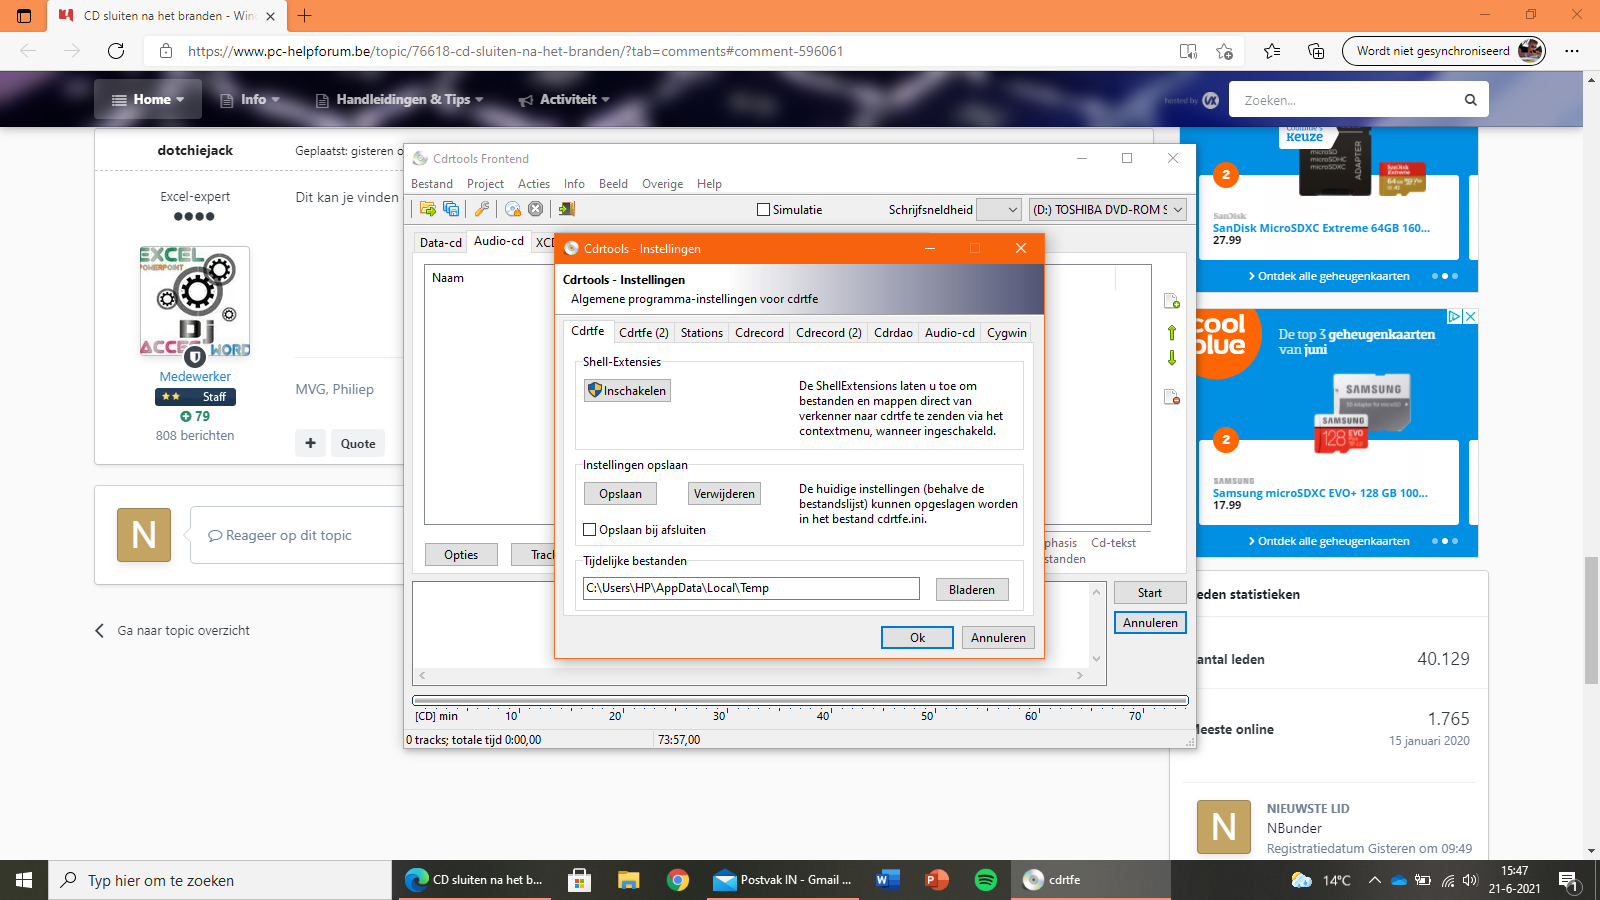The height and width of the screenshot is (900, 1600).
Task: Click the save project toolbar icon
Action: coord(451,209)
